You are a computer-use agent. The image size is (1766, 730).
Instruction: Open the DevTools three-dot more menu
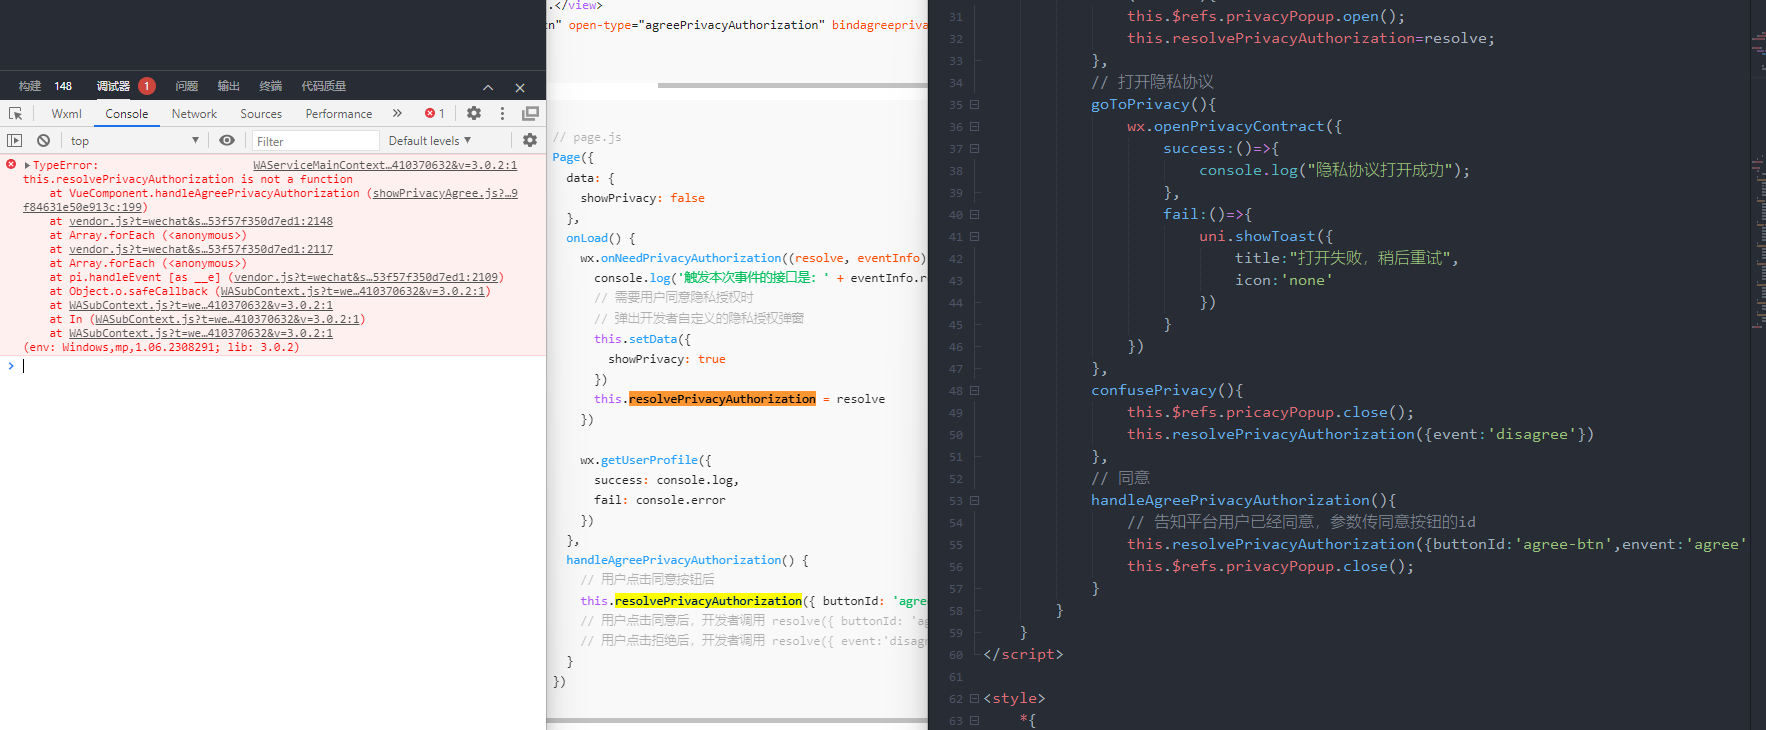coord(502,114)
